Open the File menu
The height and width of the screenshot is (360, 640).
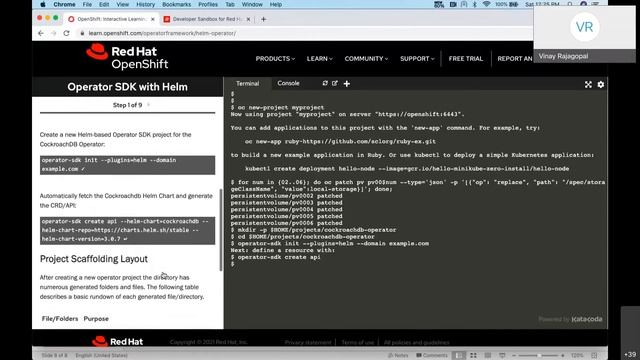pos(87,4)
